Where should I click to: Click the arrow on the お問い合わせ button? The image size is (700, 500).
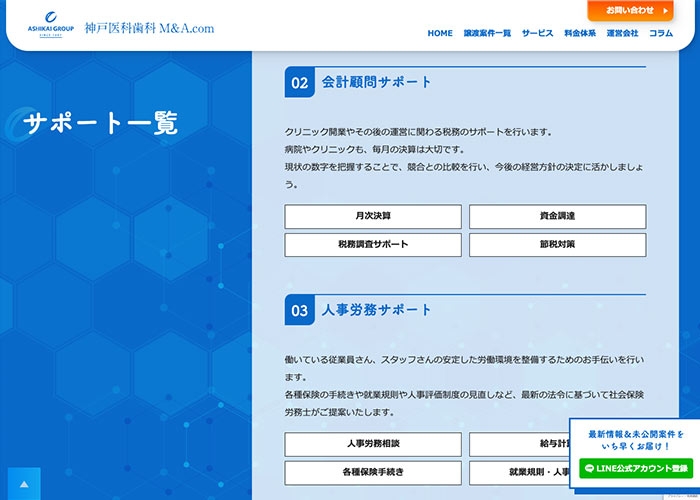click(666, 11)
